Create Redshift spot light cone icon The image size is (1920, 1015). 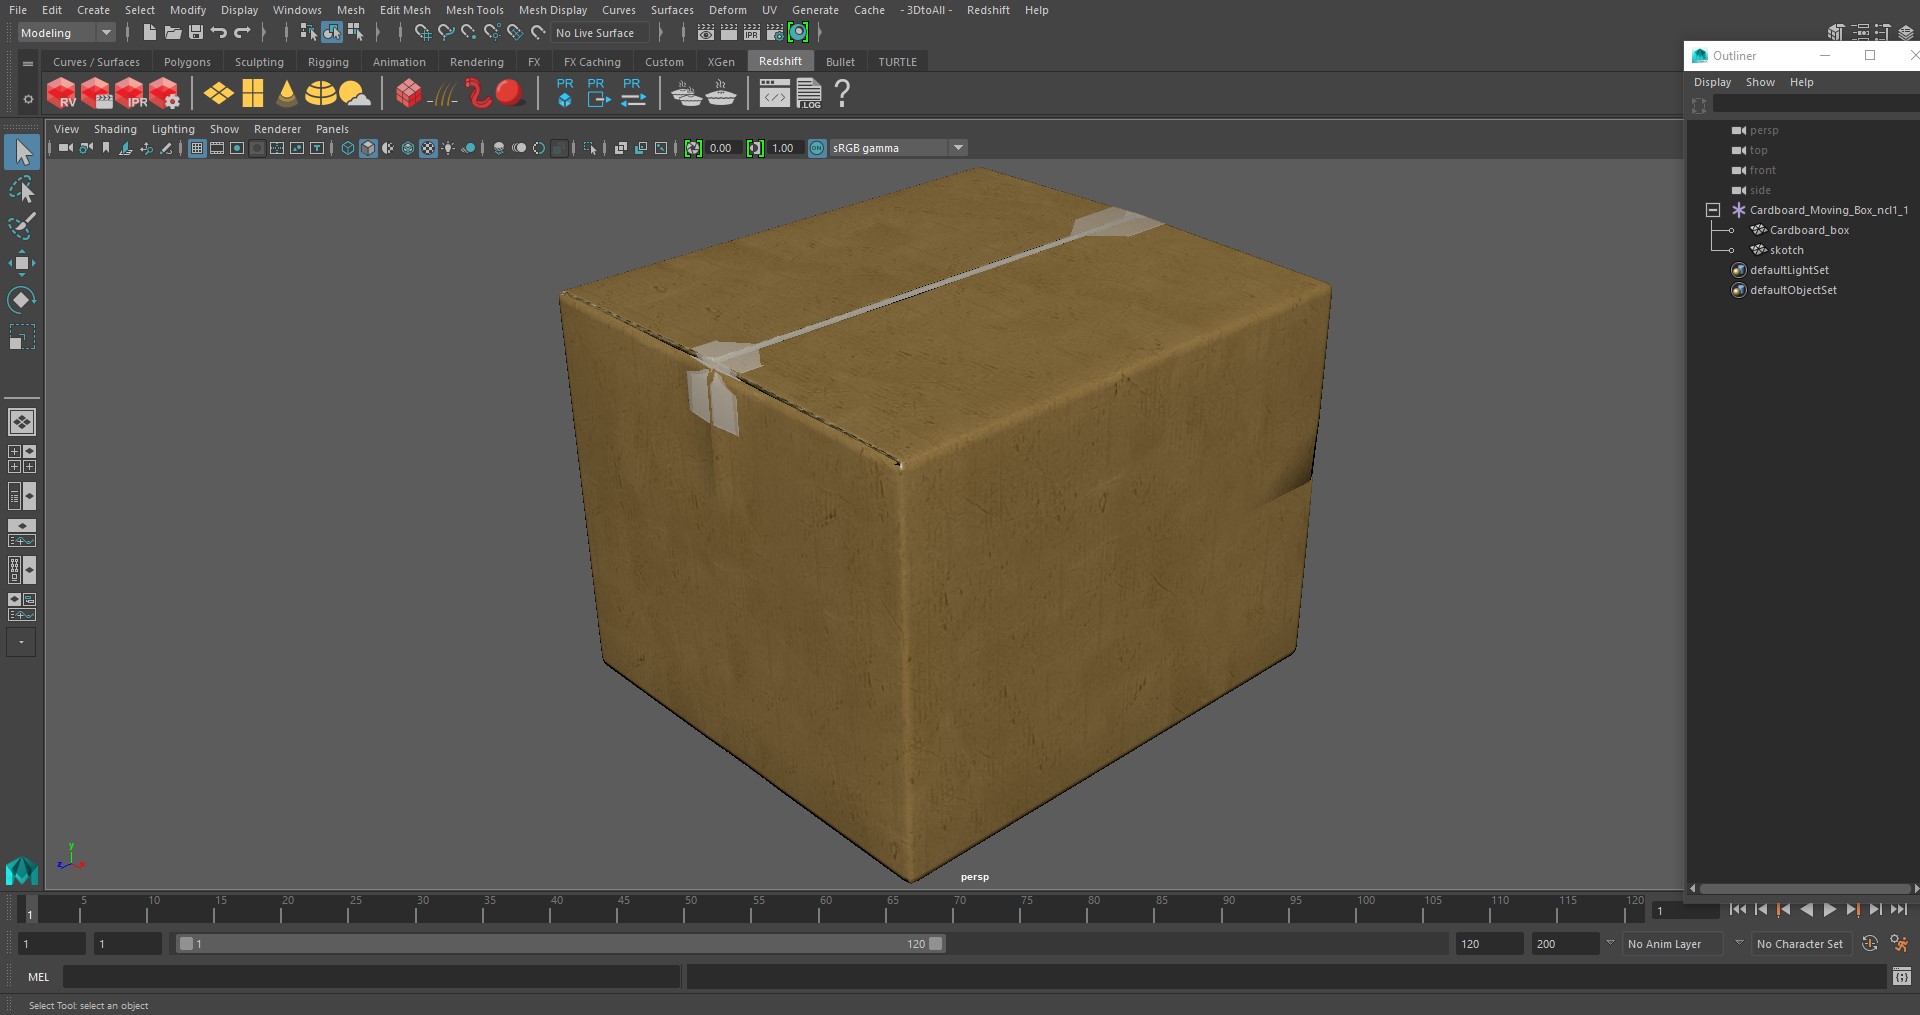(x=287, y=94)
